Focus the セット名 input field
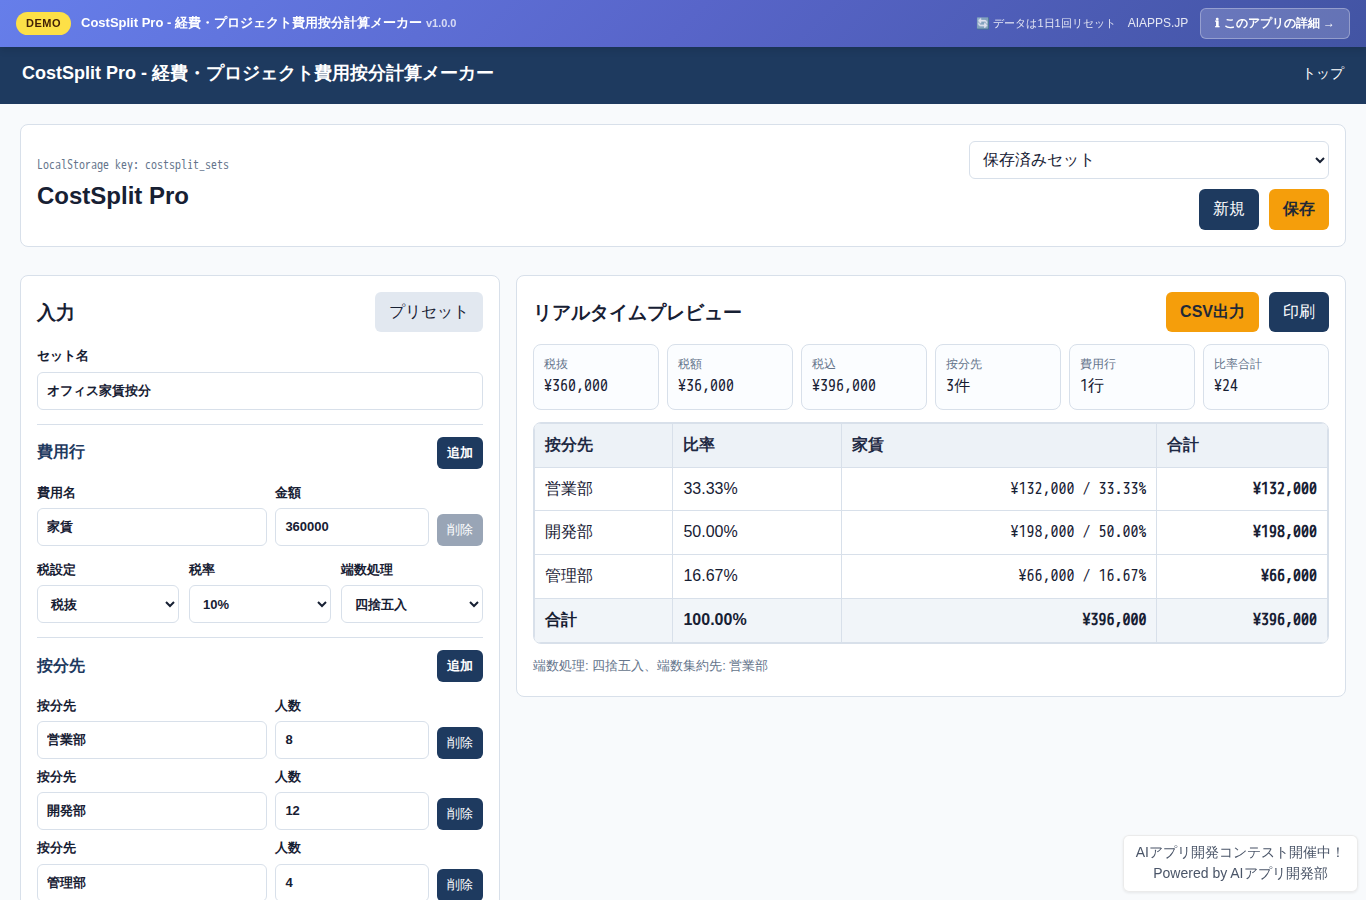1366x900 pixels. (x=260, y=391)
